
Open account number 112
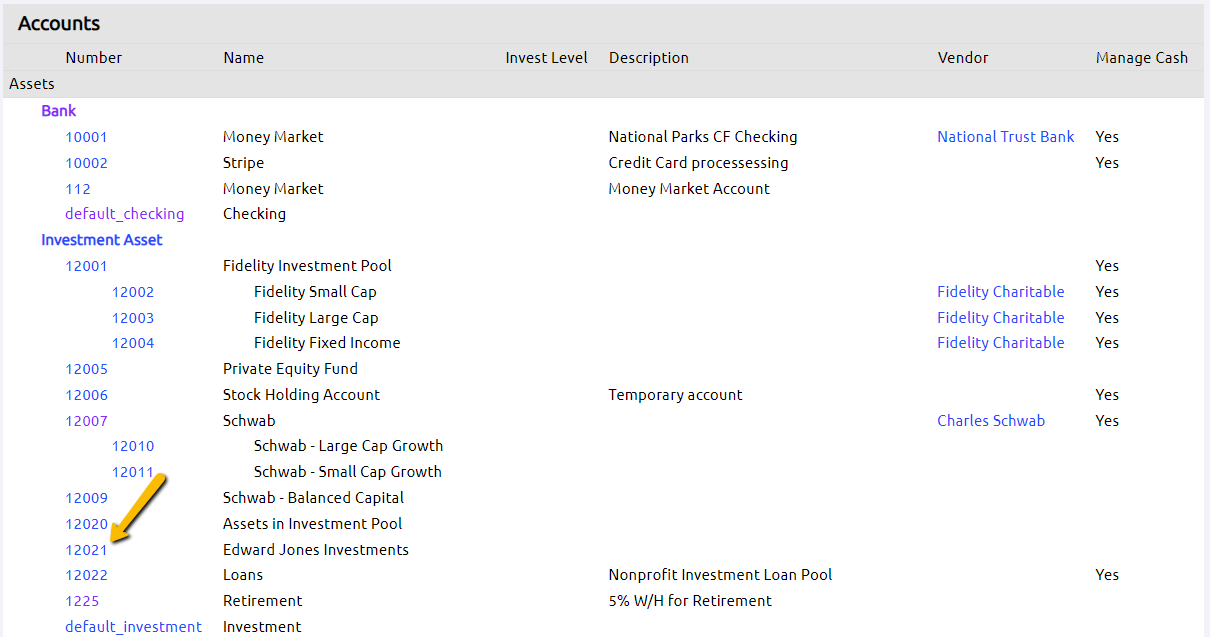pos(78,189)
